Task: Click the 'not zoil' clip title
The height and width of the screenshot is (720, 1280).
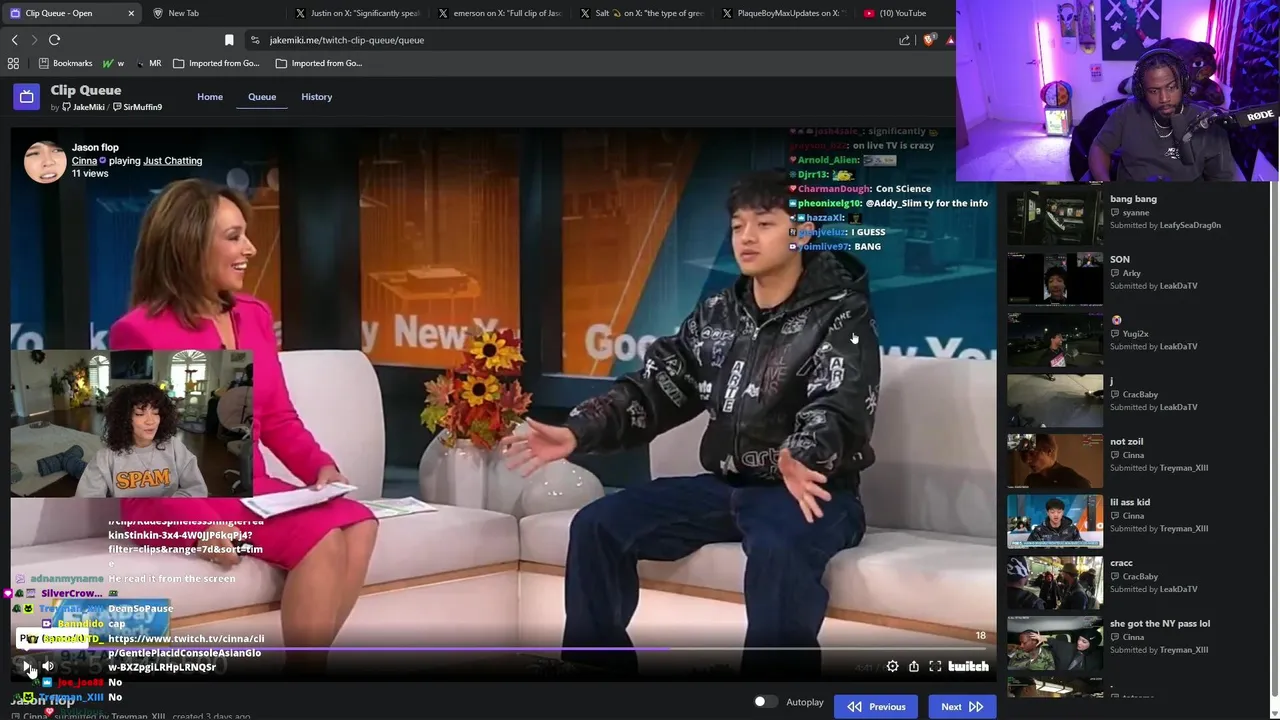Action: (x=1126, y=441)
